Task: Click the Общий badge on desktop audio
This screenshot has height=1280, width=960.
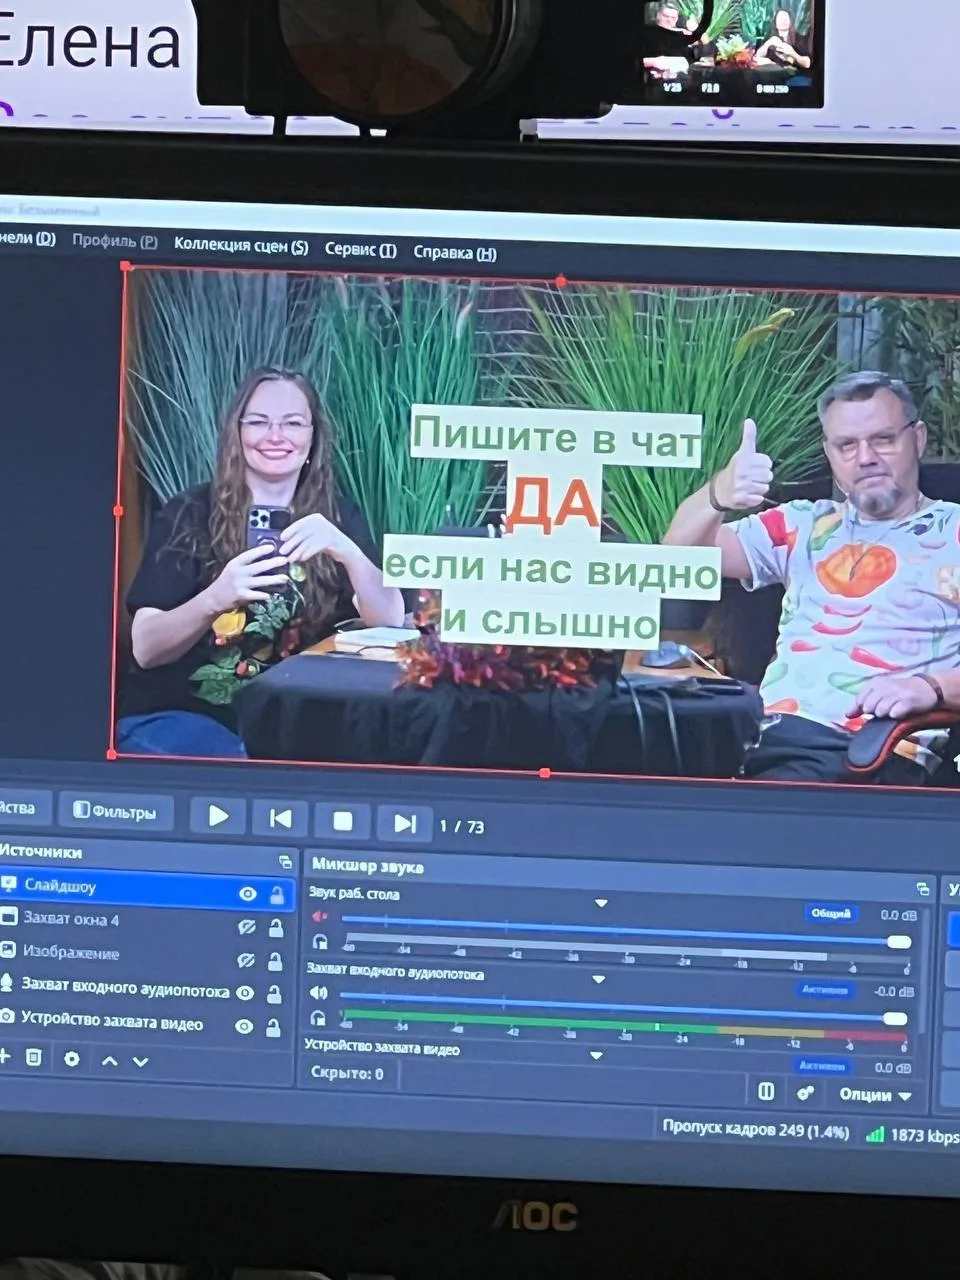Action: click(x=830, y=913)
